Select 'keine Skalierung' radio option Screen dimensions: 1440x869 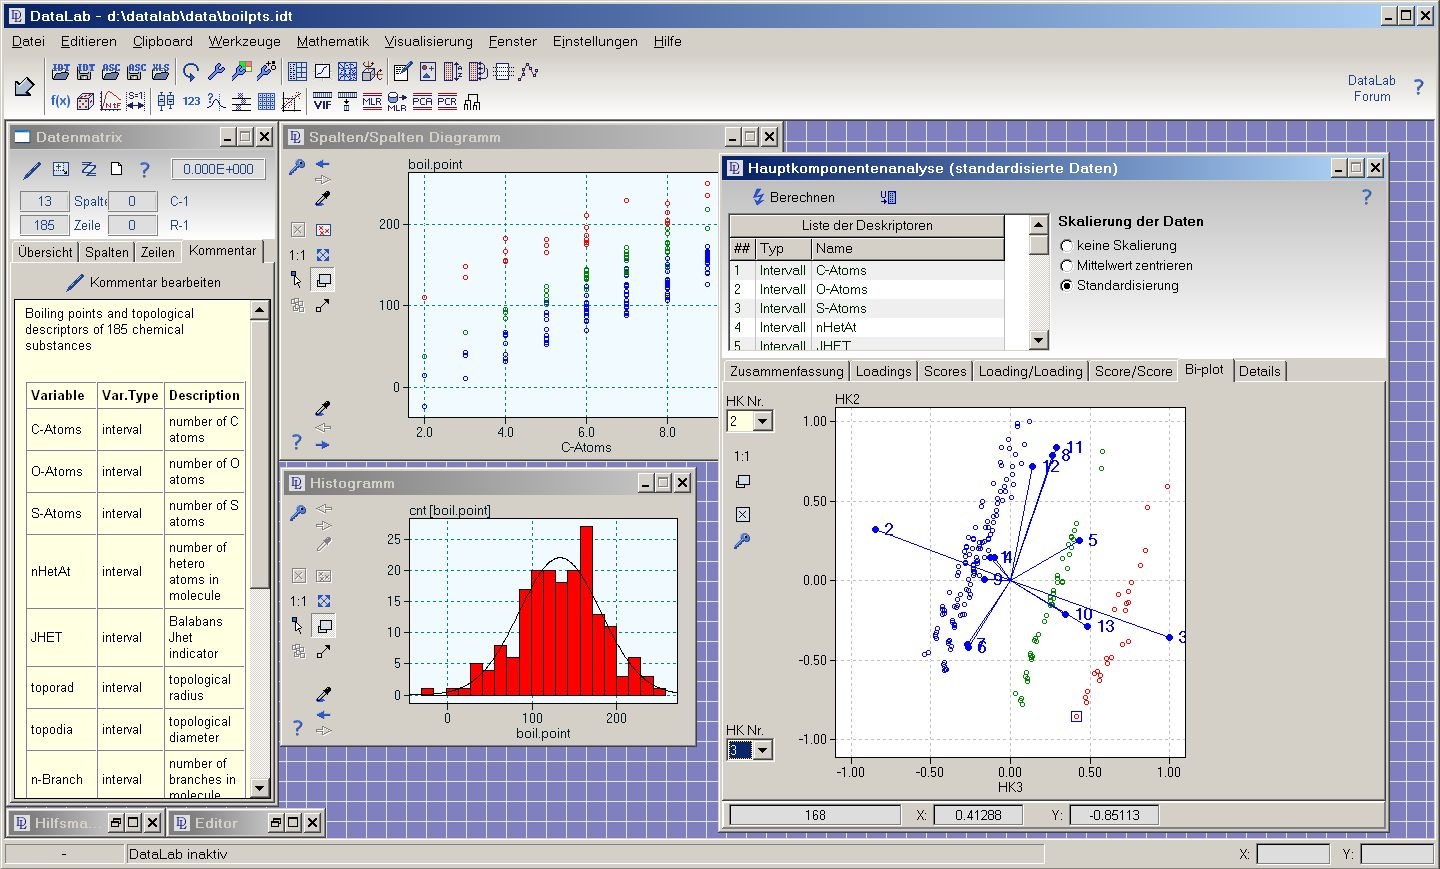coord(1067,246)
